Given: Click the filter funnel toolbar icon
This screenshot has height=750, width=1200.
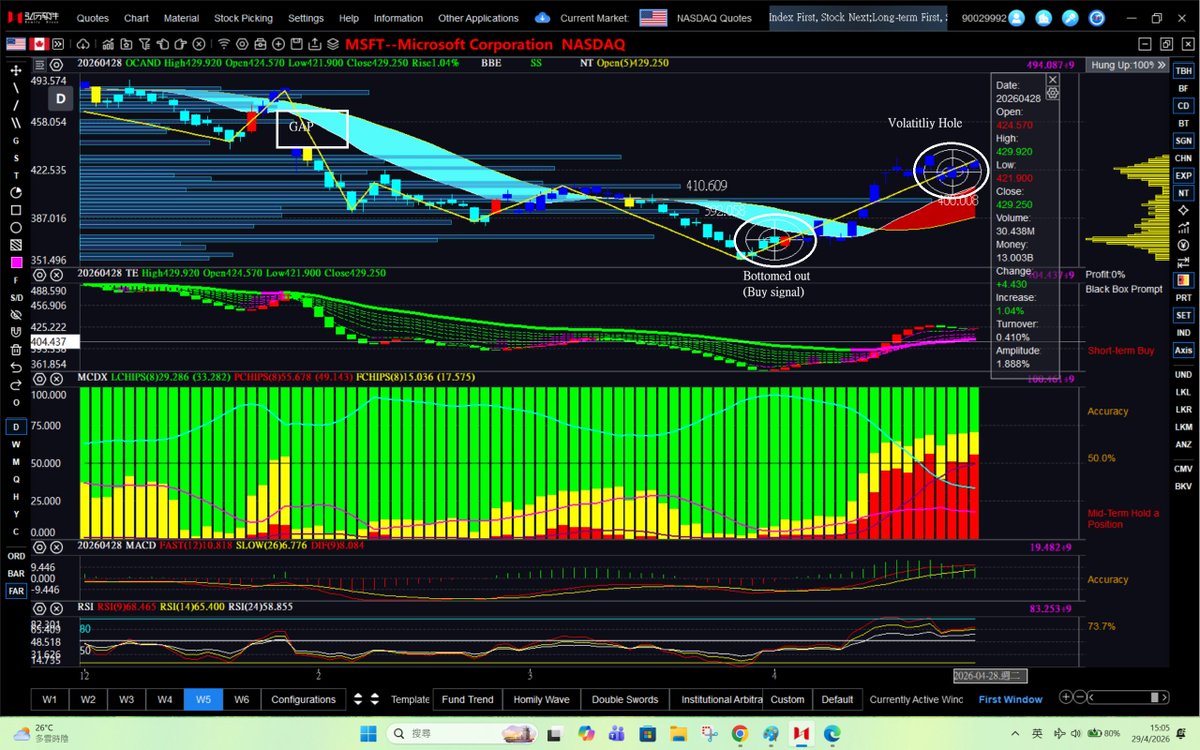Looking at the screenshot, I should click(145, 44).
